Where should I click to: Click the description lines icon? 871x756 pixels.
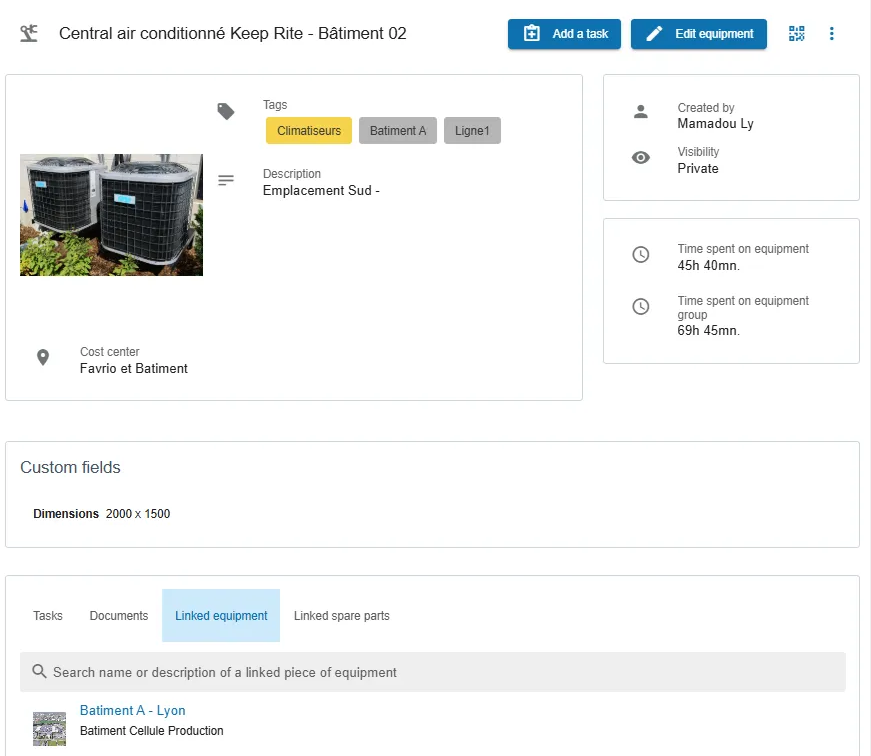point(226,180)
